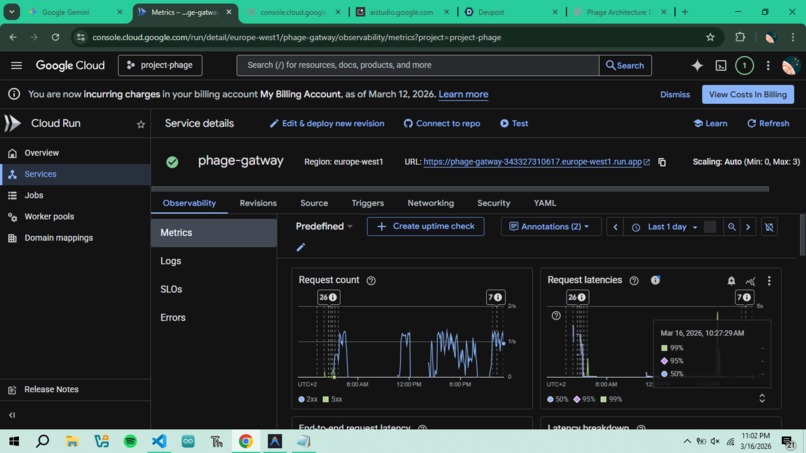Switch to the Networking tab
Screen dimensions: 806x453
431,203
